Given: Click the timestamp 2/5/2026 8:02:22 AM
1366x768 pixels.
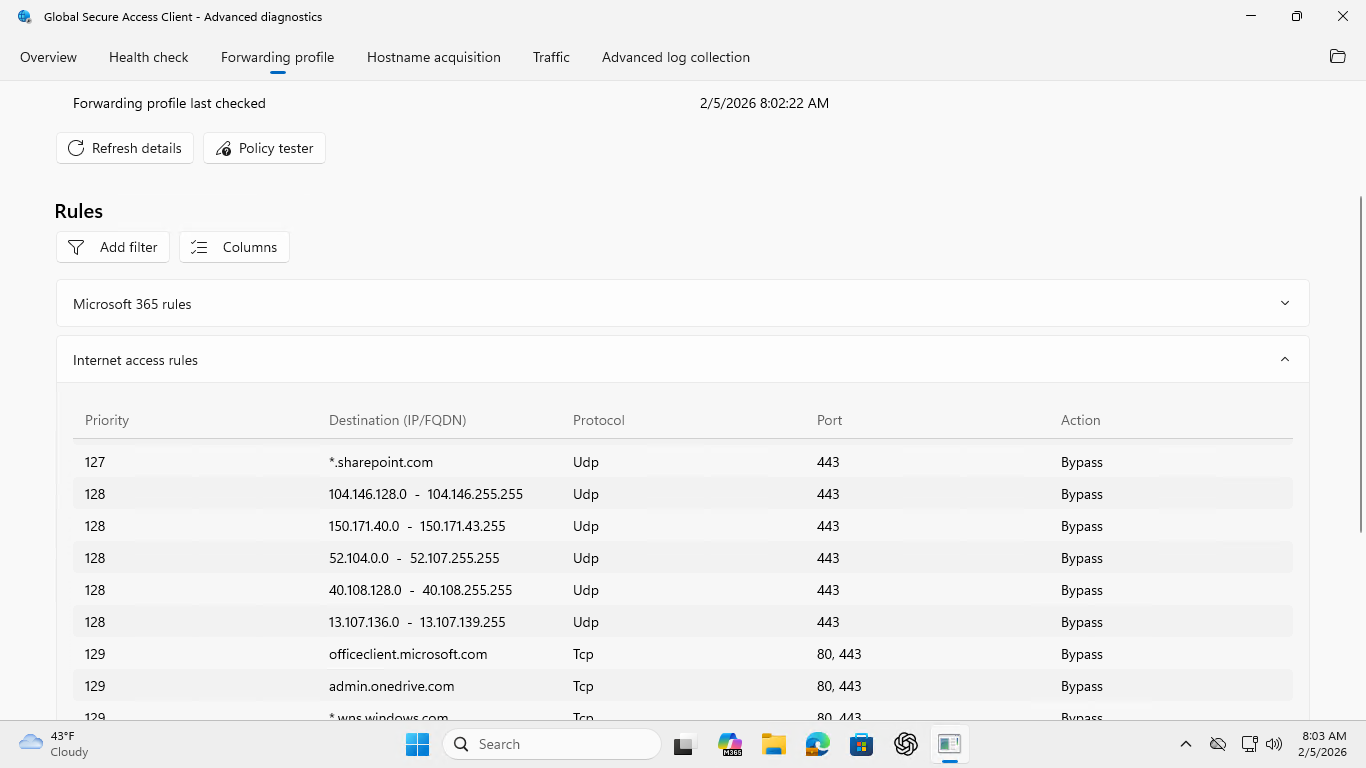Looking at the screenshot, I should (x=764, y=103).
